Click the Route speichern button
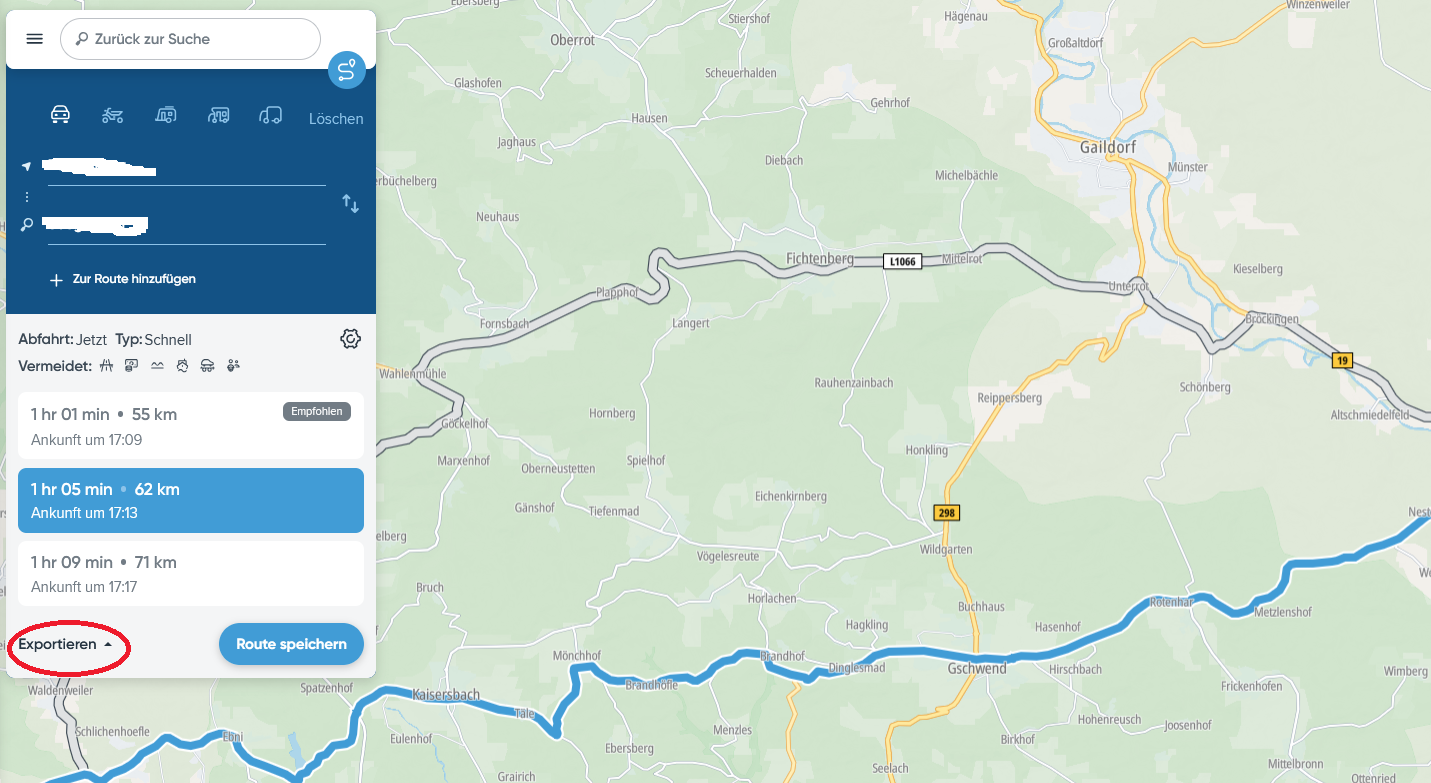 tap(291, 644)
